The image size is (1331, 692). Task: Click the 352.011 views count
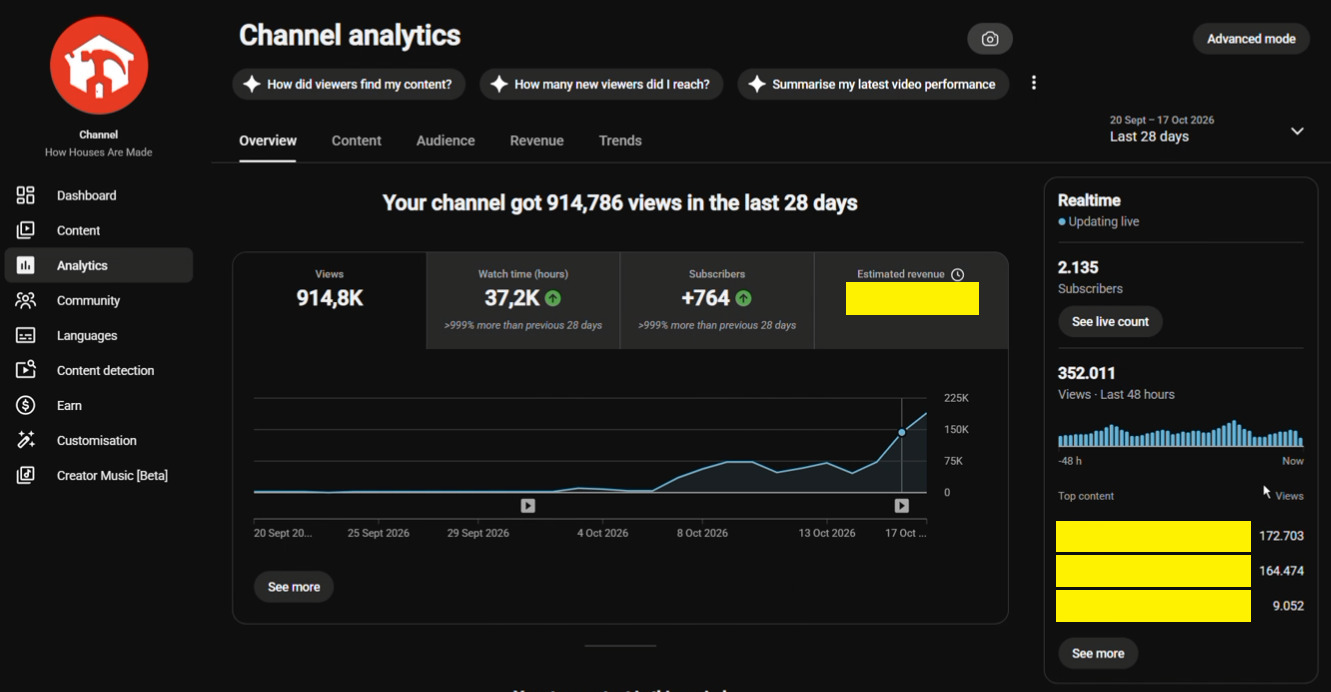(x=1086, y=373)
